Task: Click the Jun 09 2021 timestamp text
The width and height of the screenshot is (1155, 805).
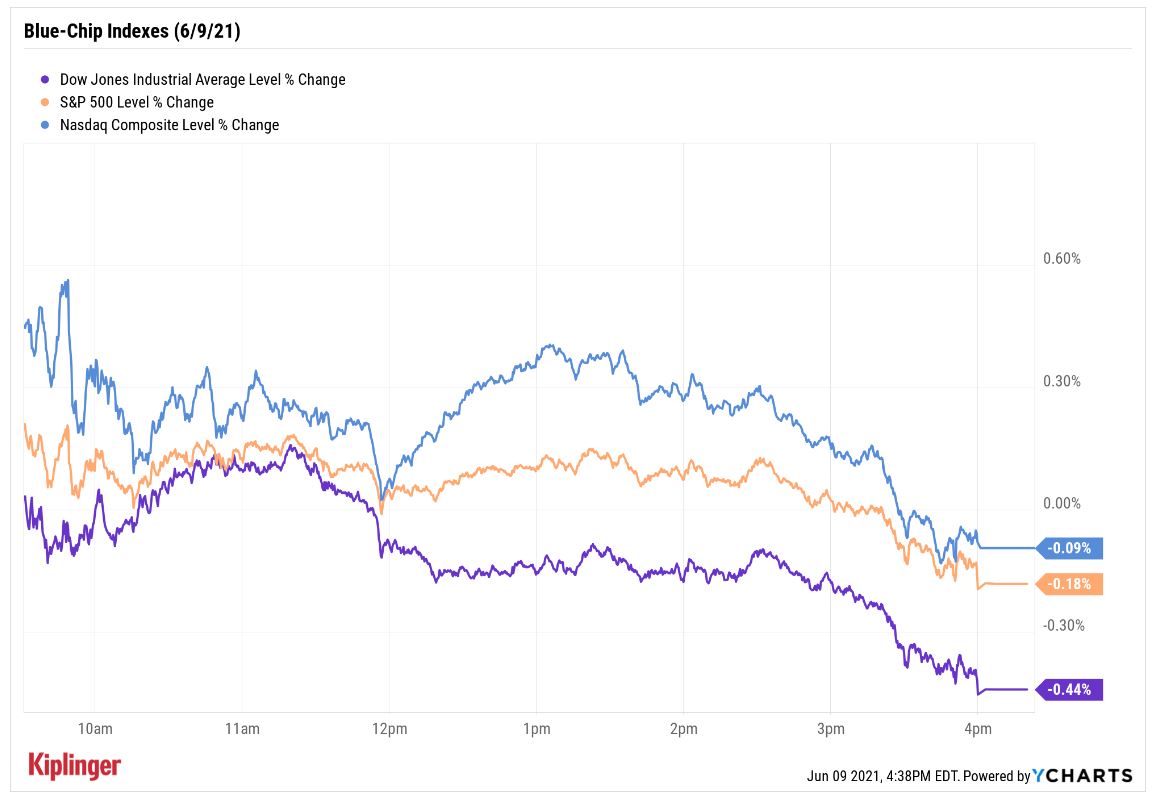Action: point(916,776)
